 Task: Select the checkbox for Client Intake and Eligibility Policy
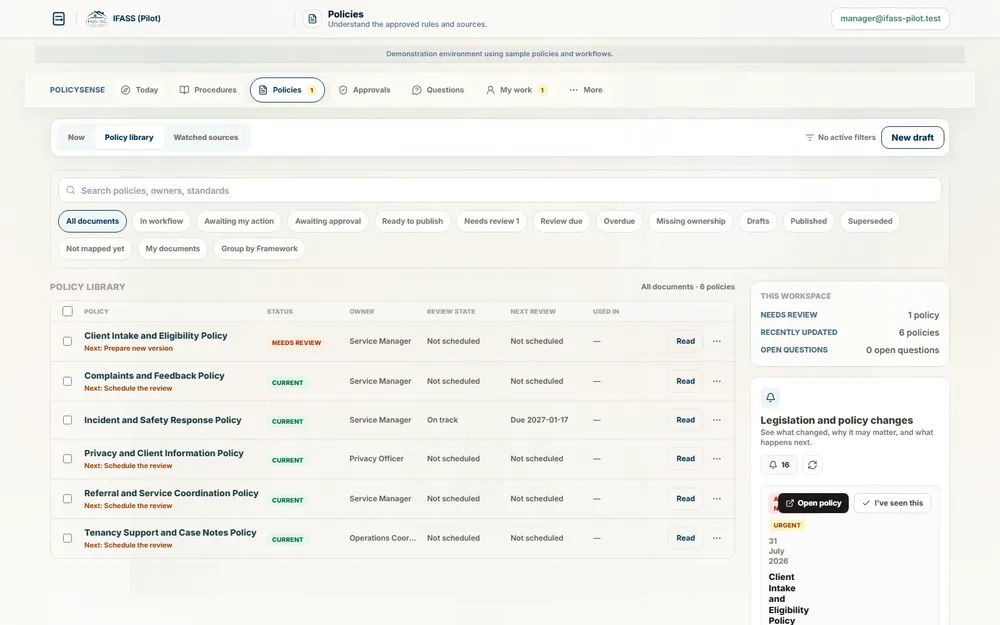point(68,341)
